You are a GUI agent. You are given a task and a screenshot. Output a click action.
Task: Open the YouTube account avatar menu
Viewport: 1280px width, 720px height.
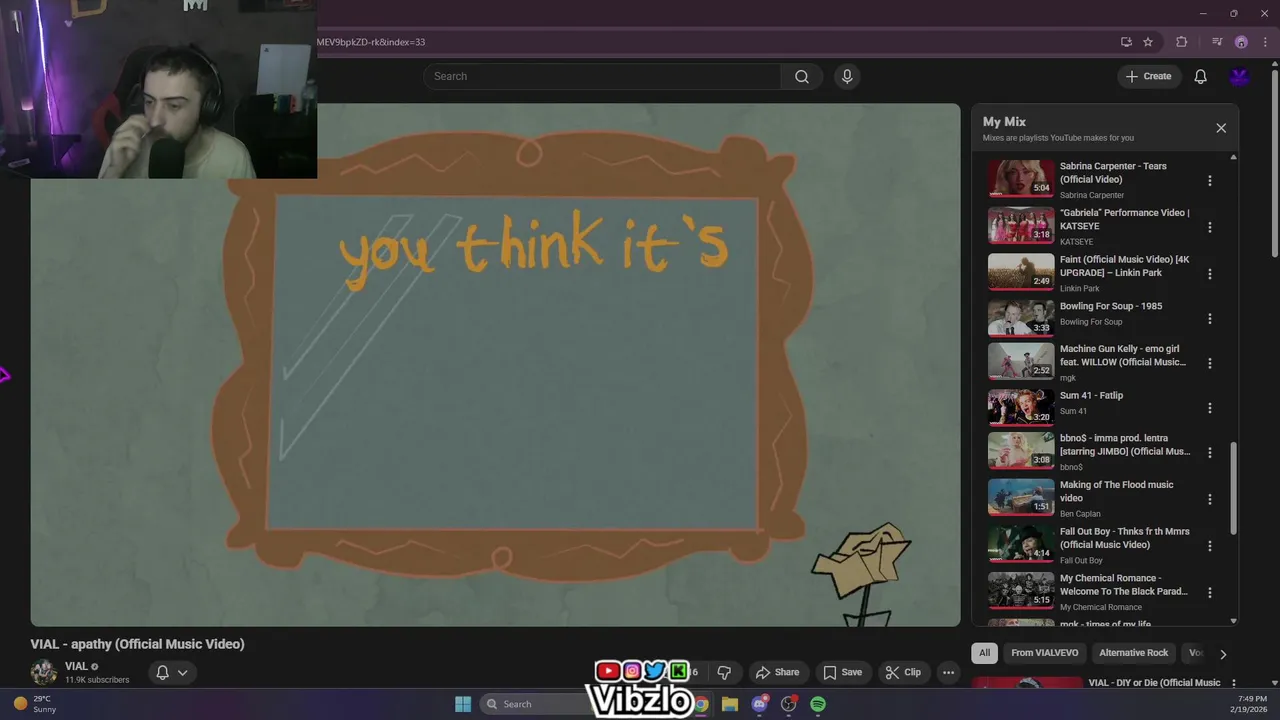(1240, 76)
